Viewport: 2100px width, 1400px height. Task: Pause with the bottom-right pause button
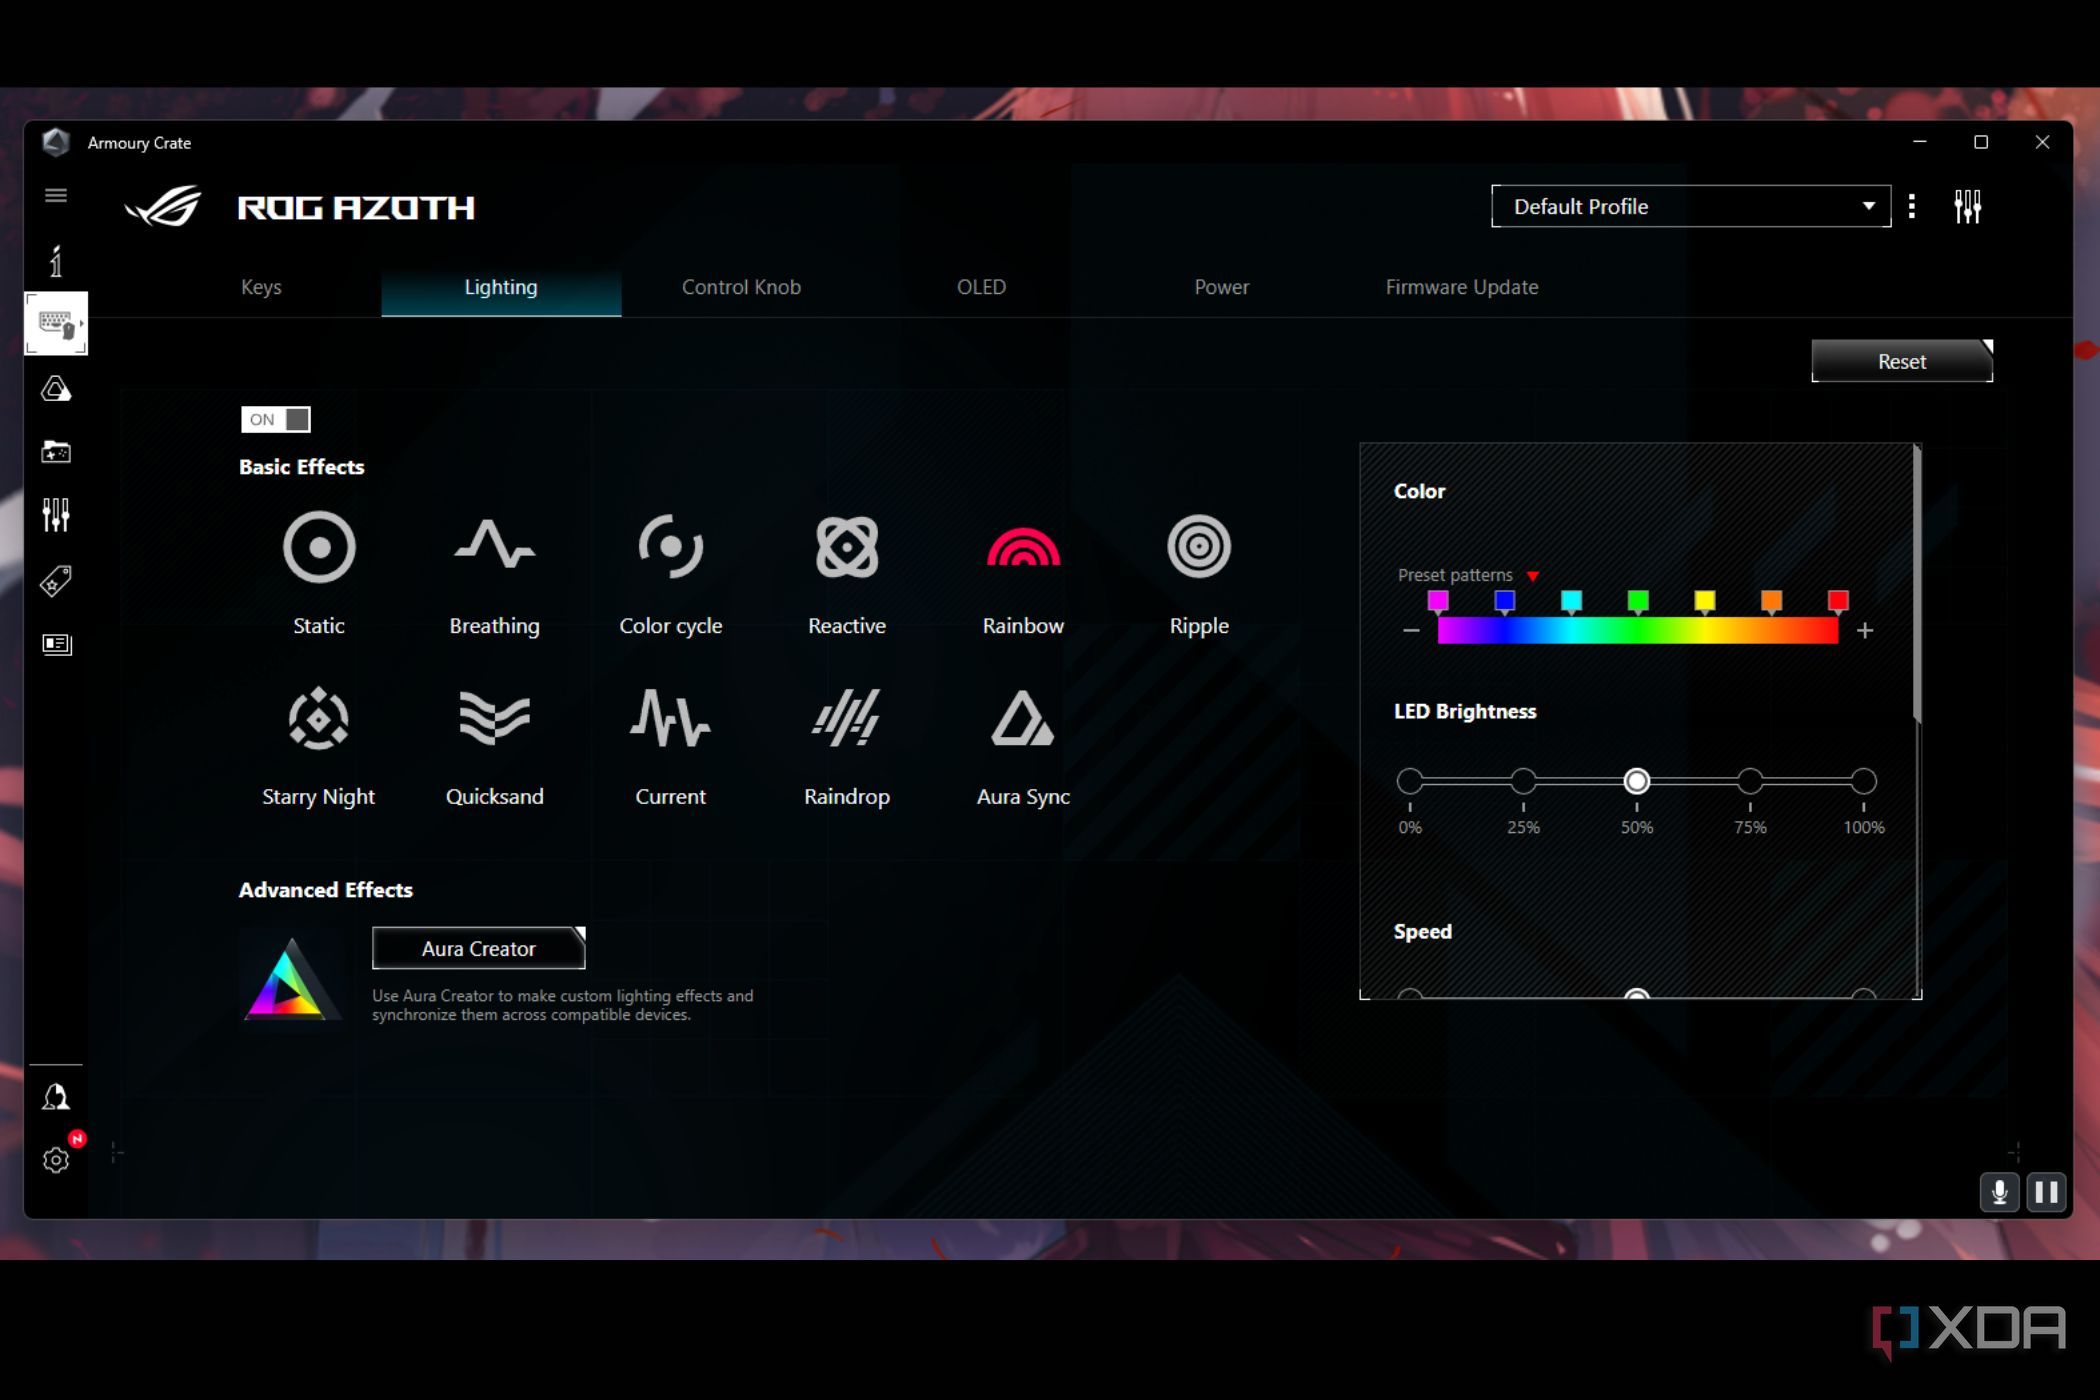click(2045, 1192)
